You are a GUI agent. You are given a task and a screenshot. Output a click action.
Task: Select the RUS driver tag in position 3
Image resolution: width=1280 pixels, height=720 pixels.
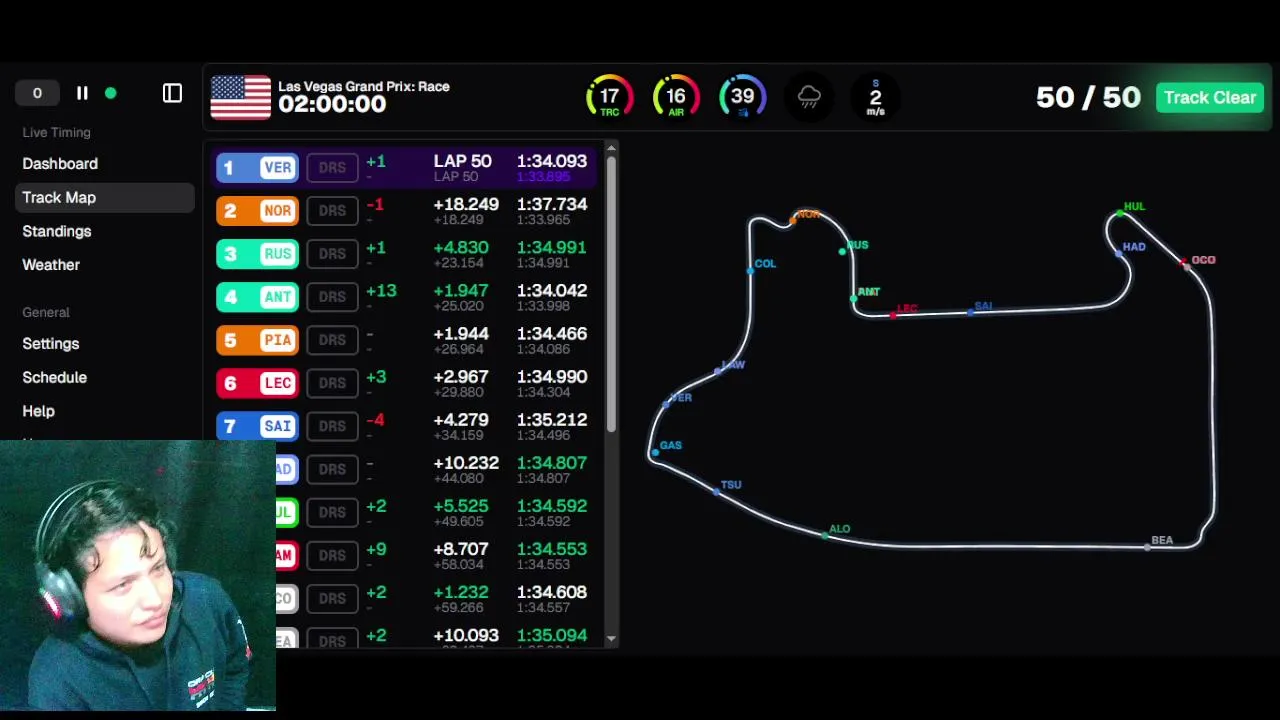tap(257, 254)
